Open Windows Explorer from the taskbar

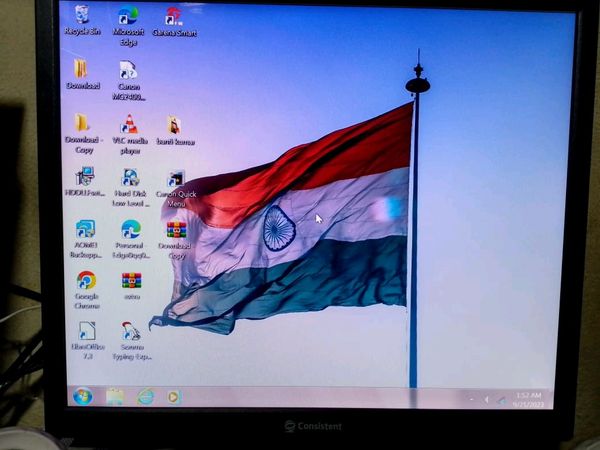click(x=115, y=397)
